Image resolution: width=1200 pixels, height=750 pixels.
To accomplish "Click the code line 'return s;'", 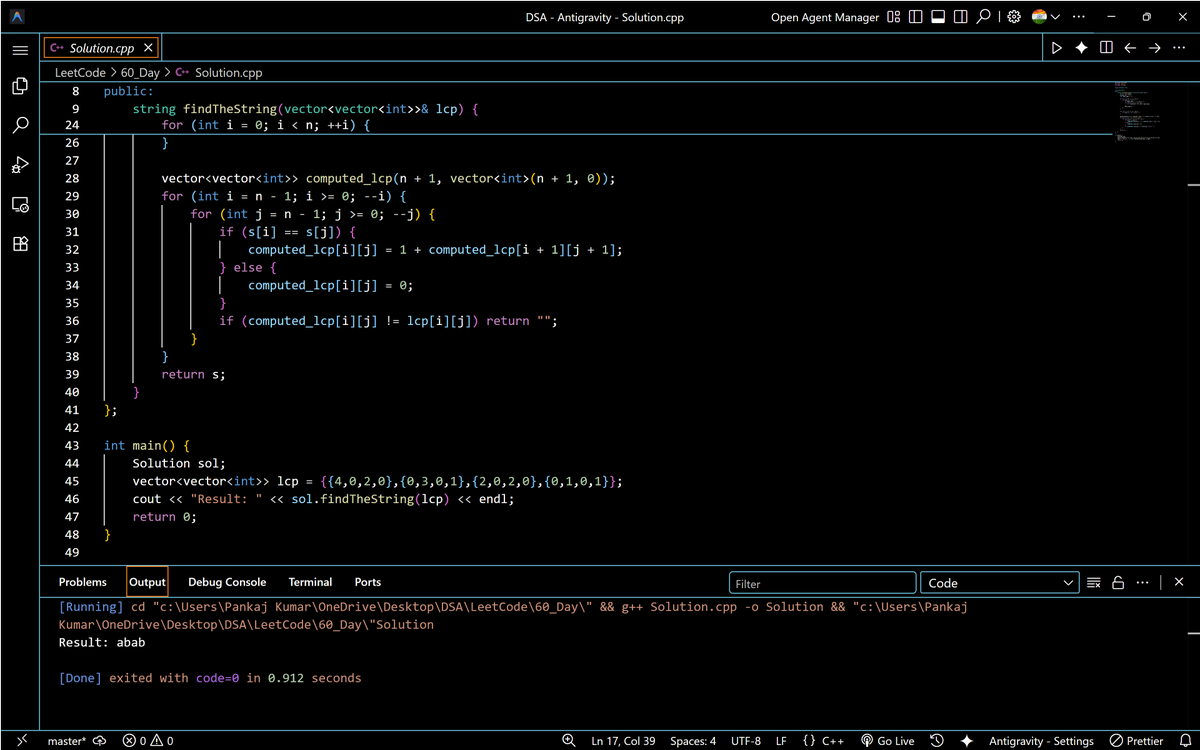I will click(x=193, y=374).
